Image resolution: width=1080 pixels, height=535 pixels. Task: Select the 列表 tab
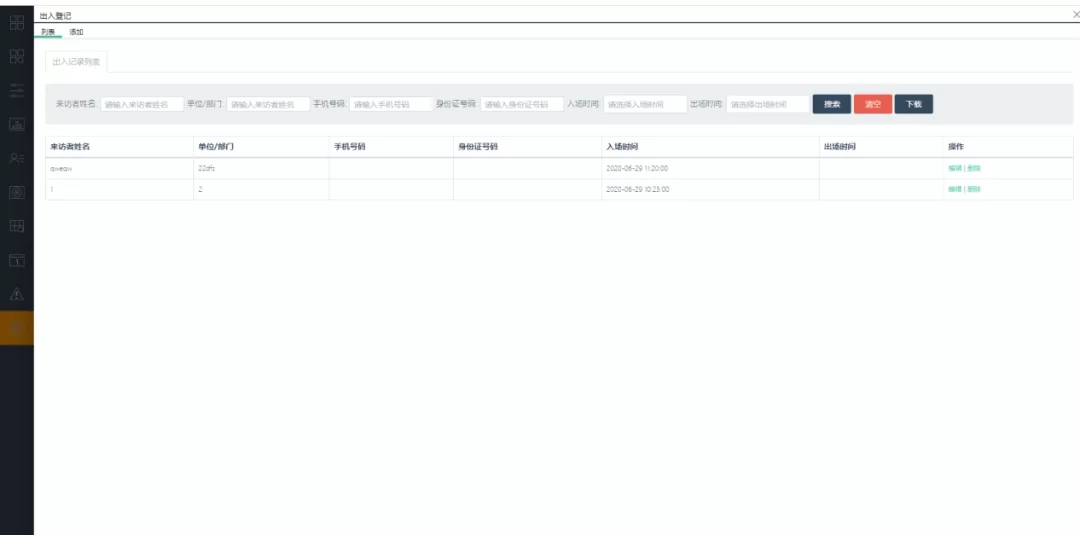tap(48, 32)
